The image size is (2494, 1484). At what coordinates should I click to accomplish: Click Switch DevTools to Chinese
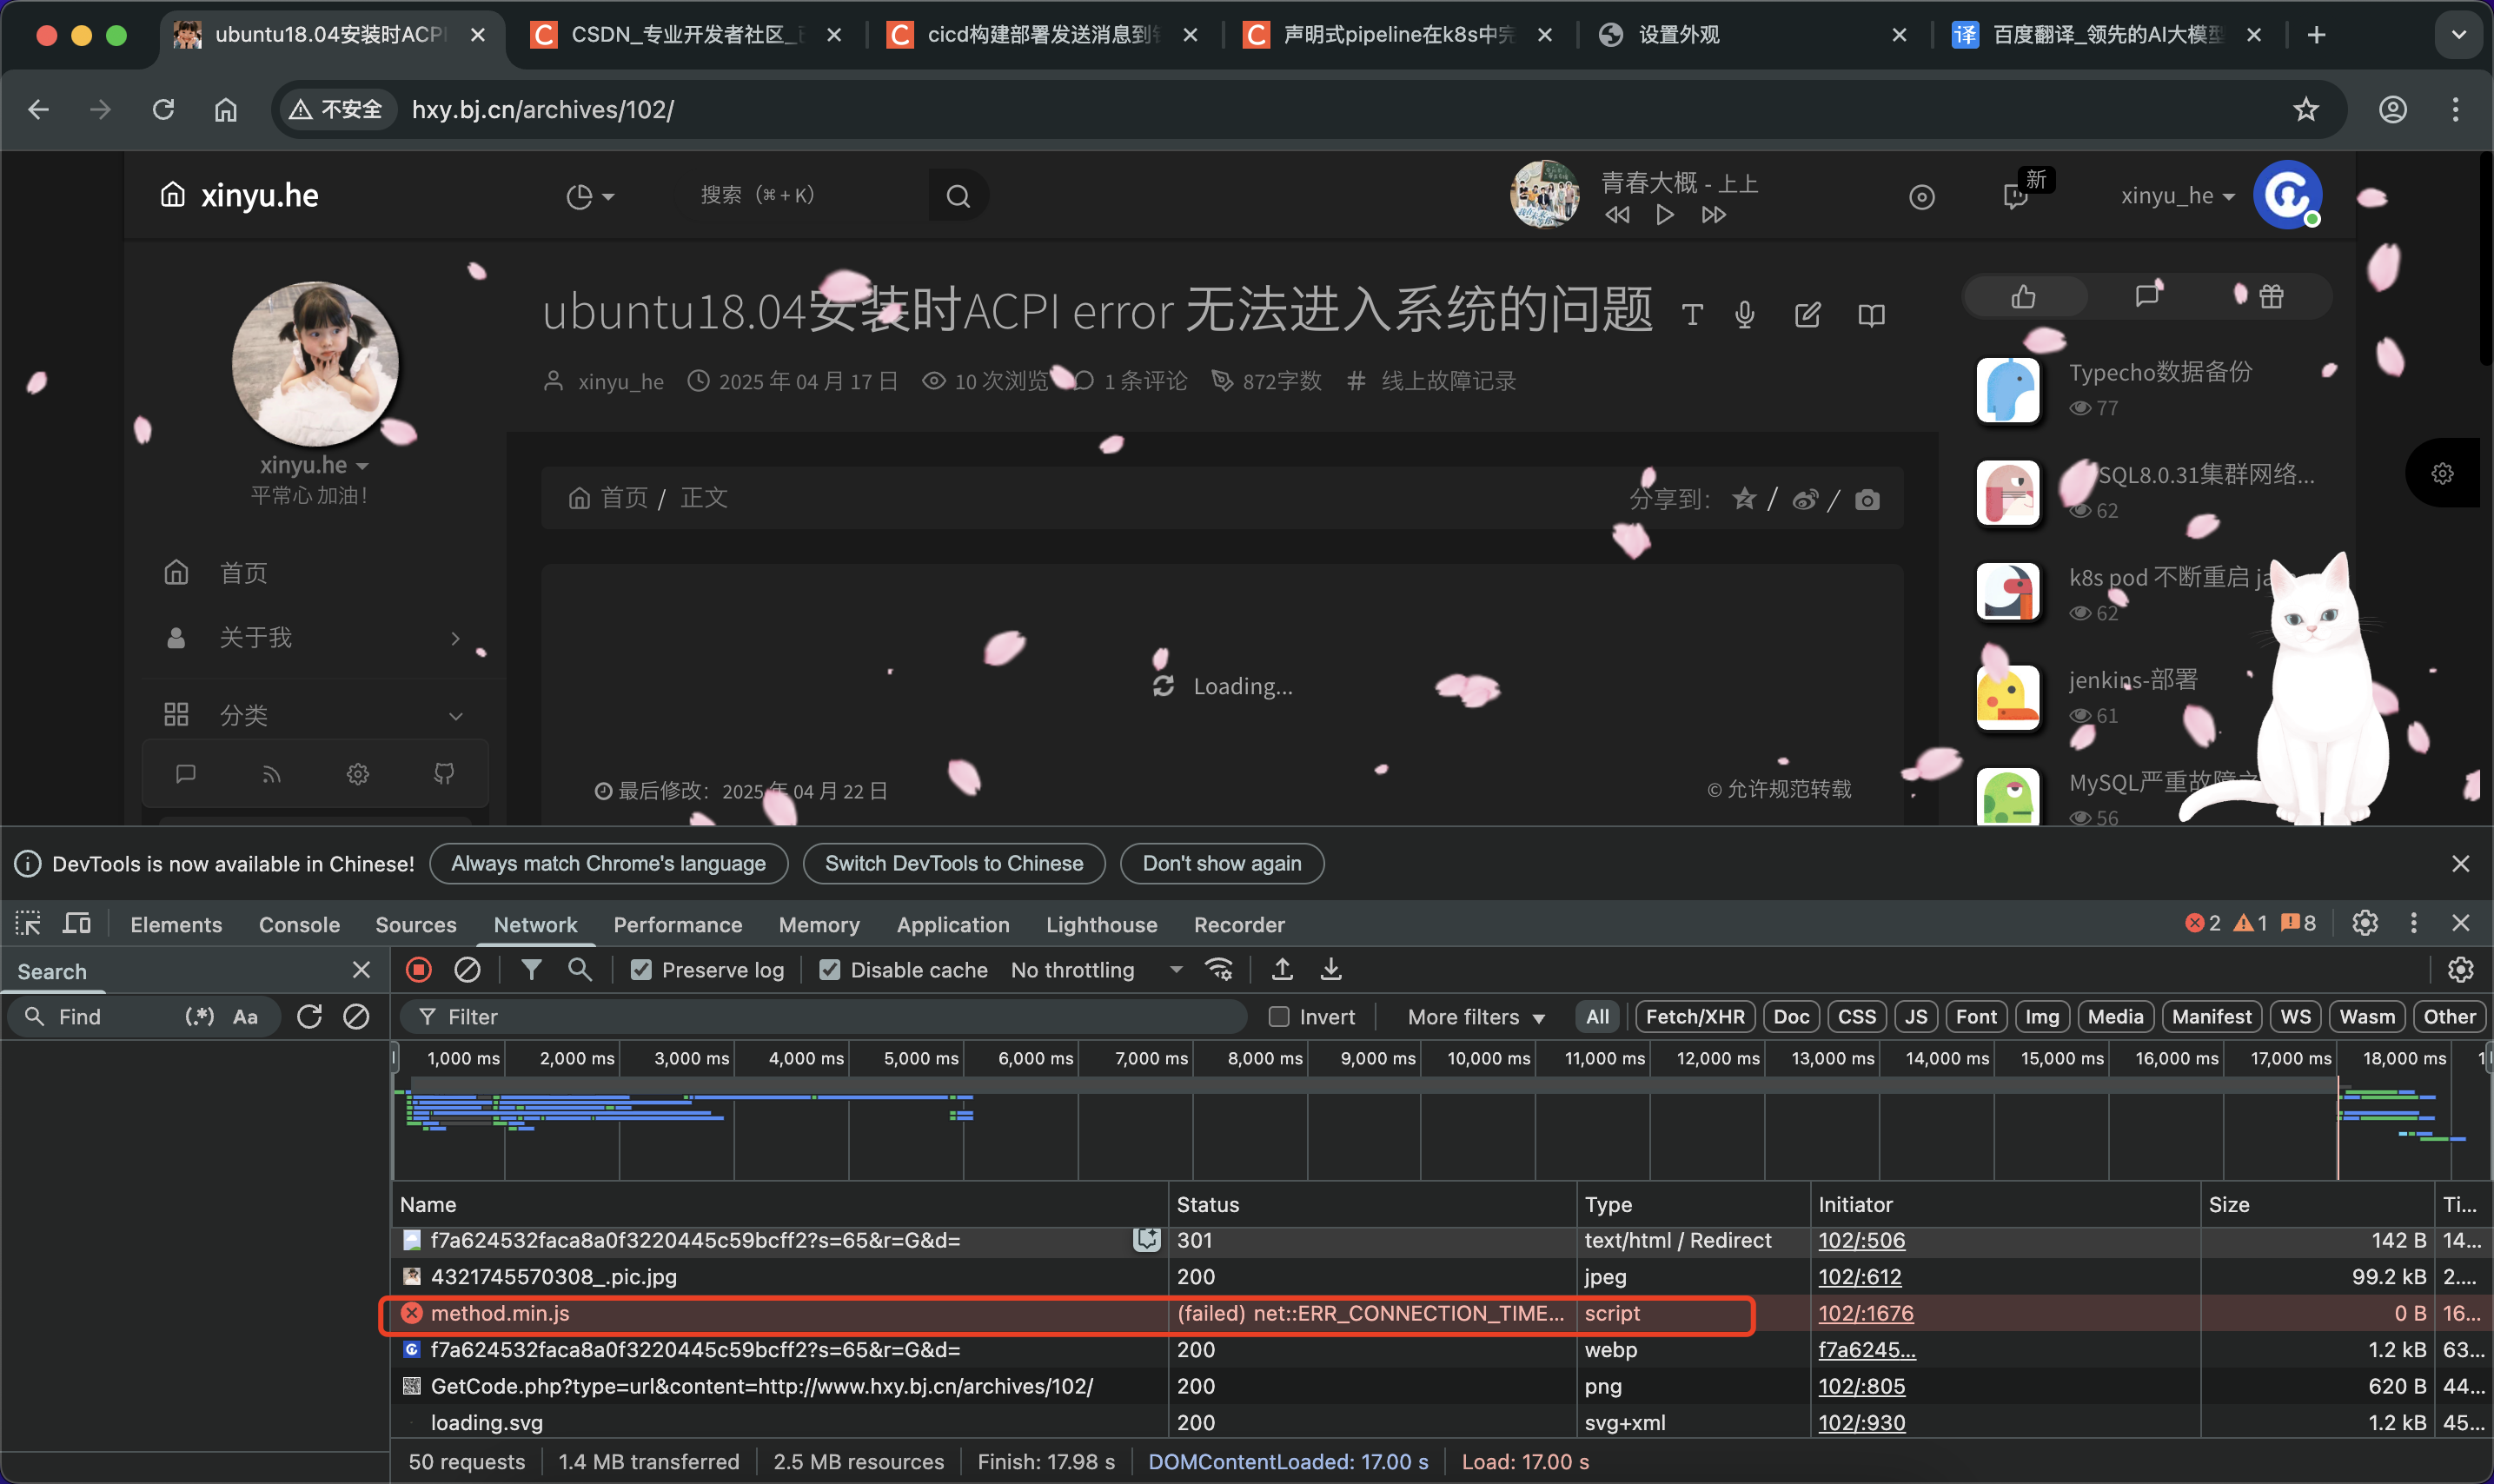pyautogui.click(x=953, y=863)
